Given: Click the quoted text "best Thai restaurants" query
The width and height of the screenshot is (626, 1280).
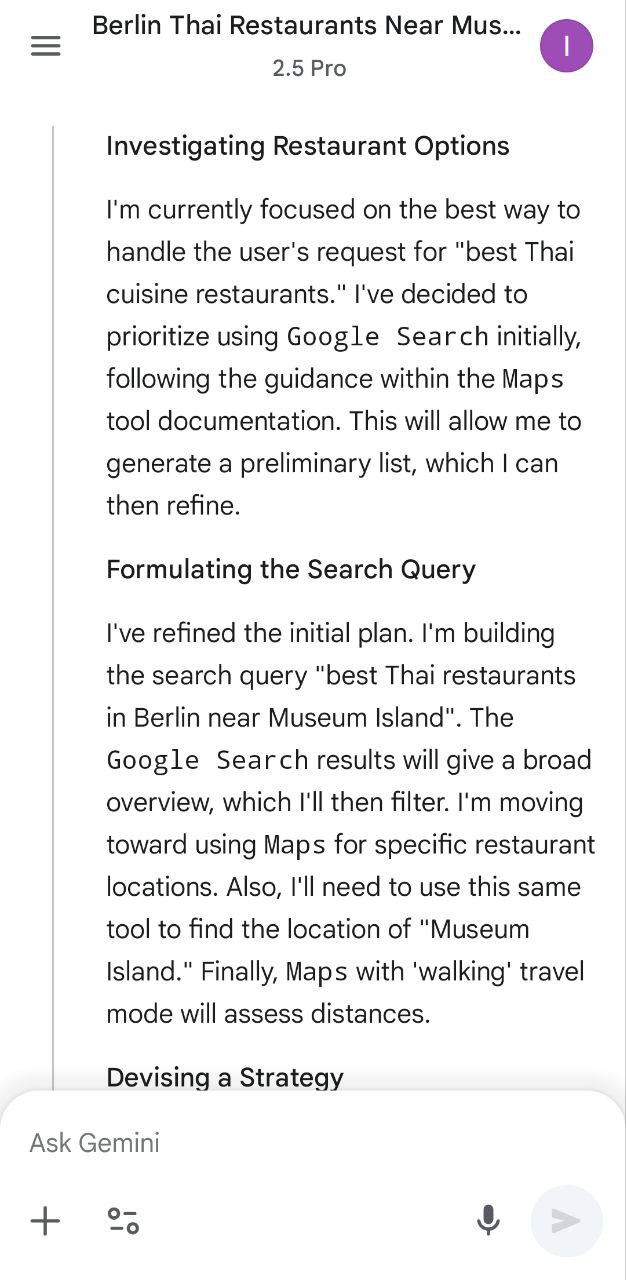Looking at the screenshot, I should [x=445, y=675].
